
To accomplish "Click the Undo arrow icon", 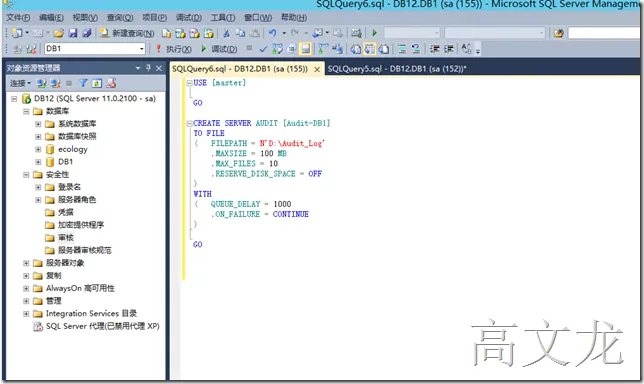I will point(272,33).
